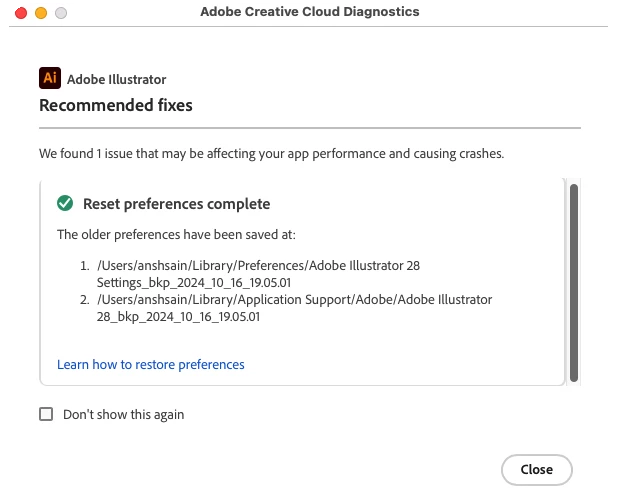Click the fixes panel vertical scrollbar
The width and height of the screenshot is (620, 493).
(x=573, y=280)
